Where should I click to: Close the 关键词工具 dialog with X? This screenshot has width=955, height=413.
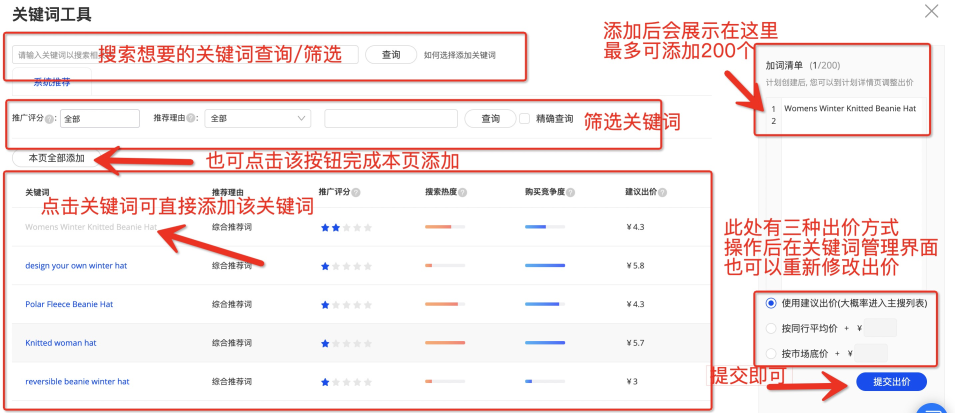click(x=931, y=12)
